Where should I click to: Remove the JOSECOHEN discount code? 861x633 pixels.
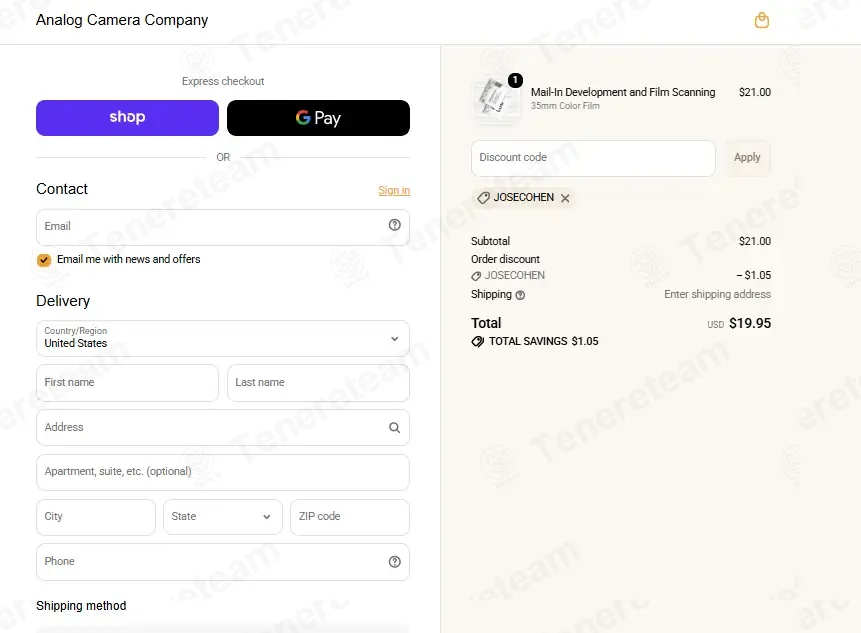(565, 198)
